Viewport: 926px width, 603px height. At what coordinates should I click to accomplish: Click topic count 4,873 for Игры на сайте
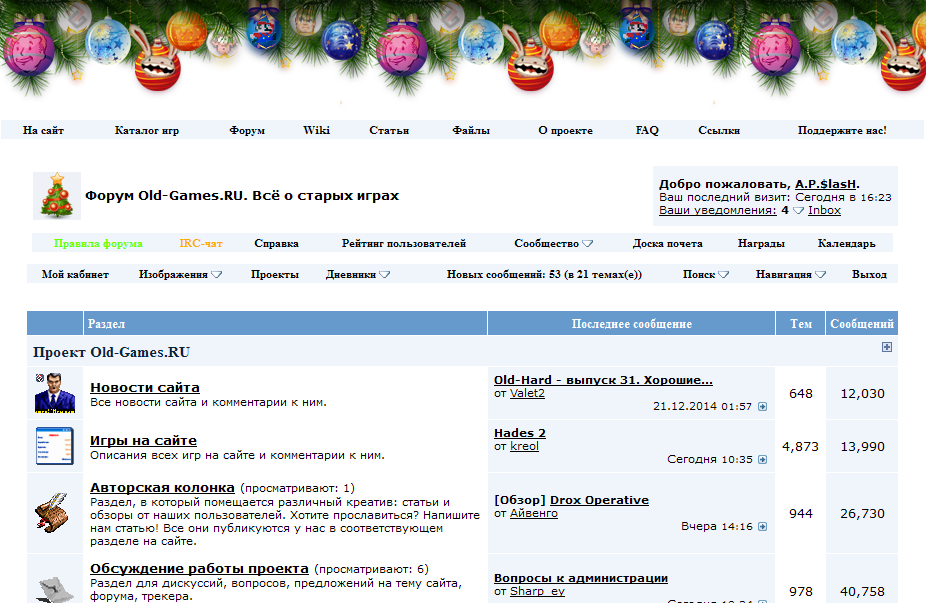800,446
